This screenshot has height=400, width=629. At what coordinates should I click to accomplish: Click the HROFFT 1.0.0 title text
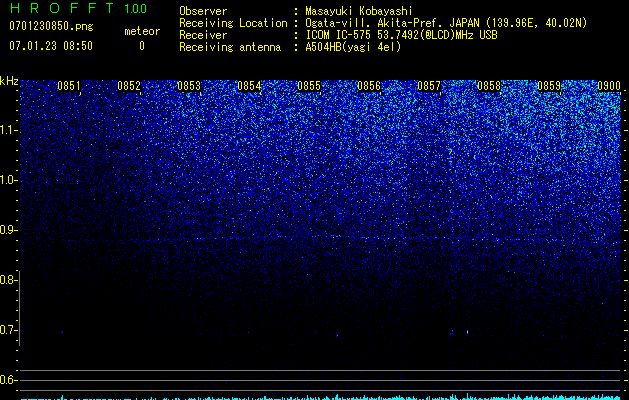pos(78,8)
